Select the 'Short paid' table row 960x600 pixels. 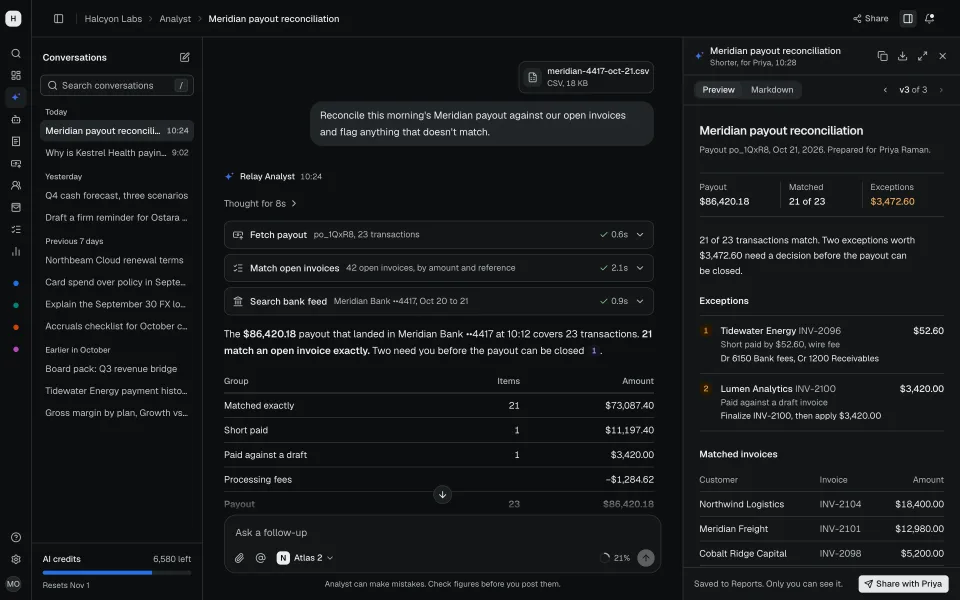click(438, 430)
